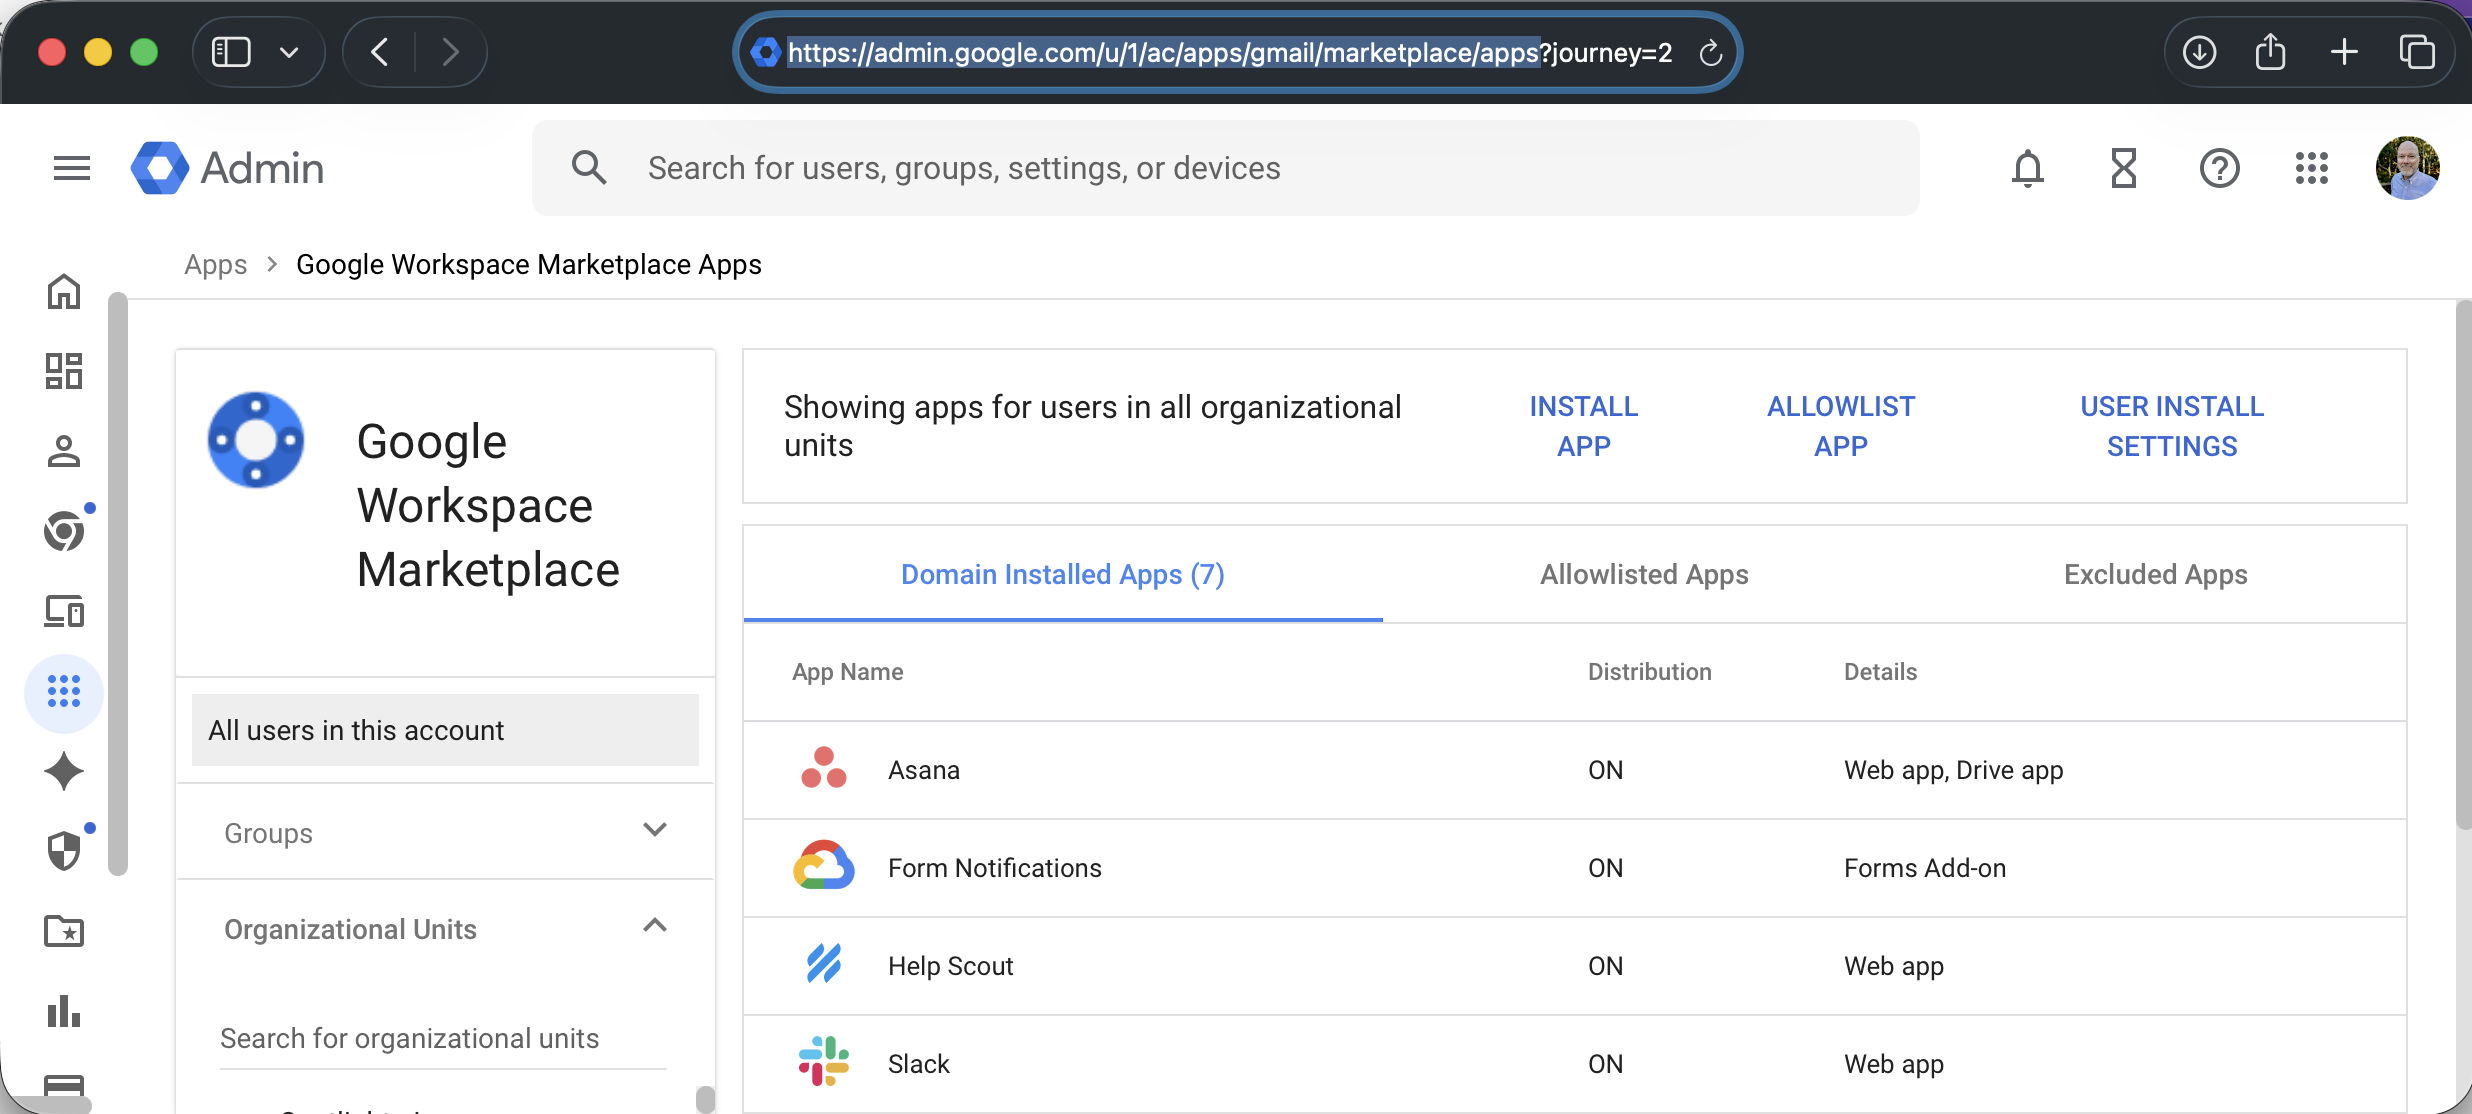The height and width of the screenshot is (1114, 2472).
Task: Focus the organizational units search field
Action: [x=442, y=1038]
